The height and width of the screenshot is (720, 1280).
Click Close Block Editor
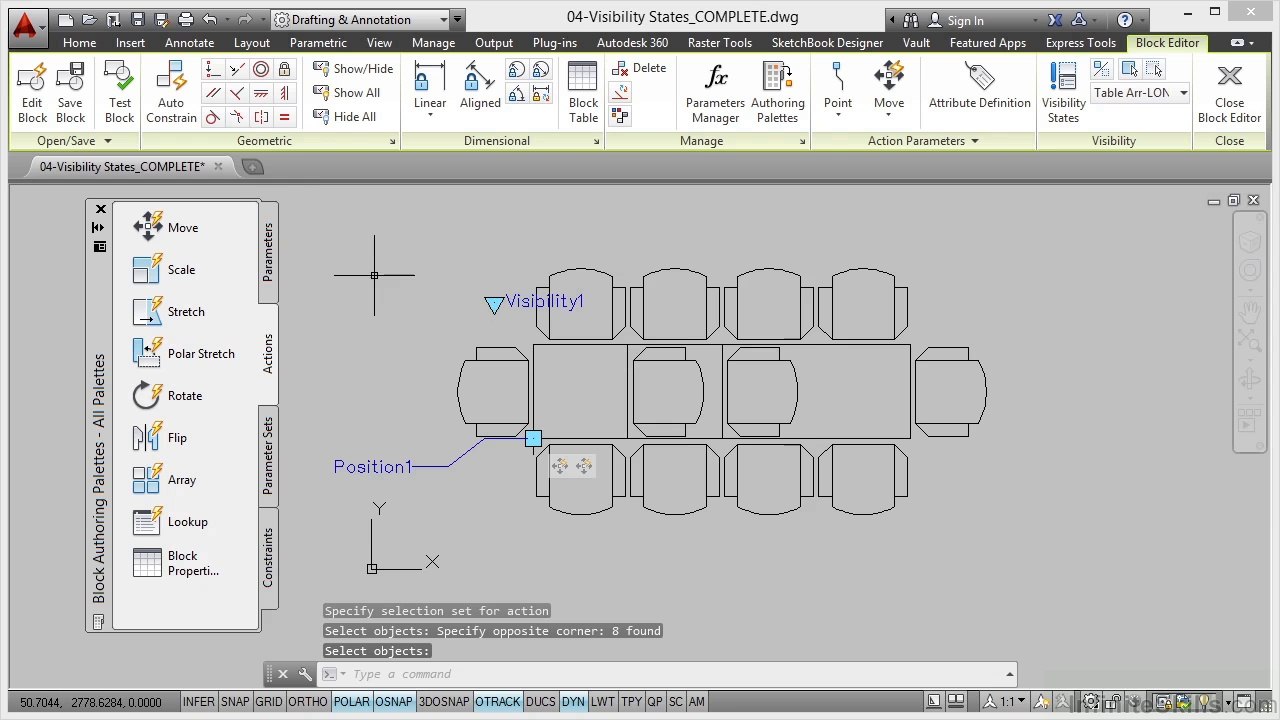coord(1229,92)
